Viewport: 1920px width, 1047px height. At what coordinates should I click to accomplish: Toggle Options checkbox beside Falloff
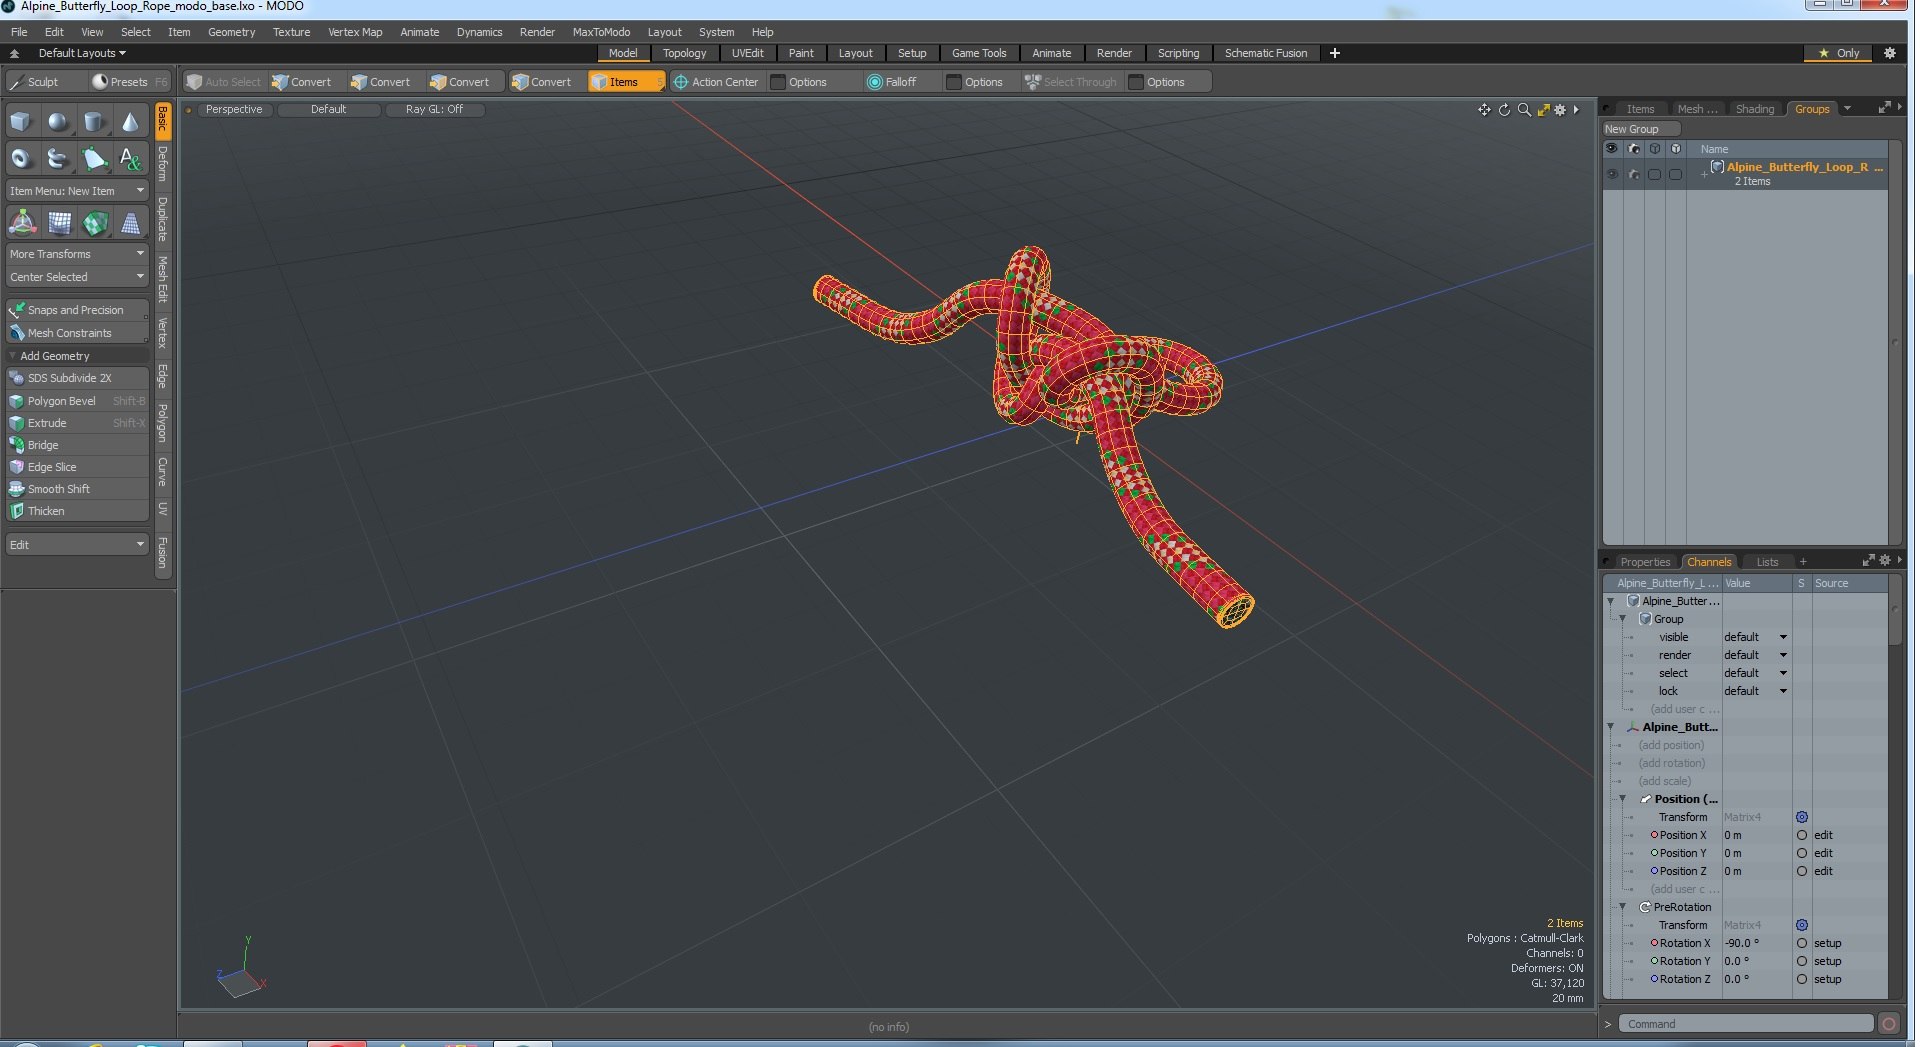(954, 82)
